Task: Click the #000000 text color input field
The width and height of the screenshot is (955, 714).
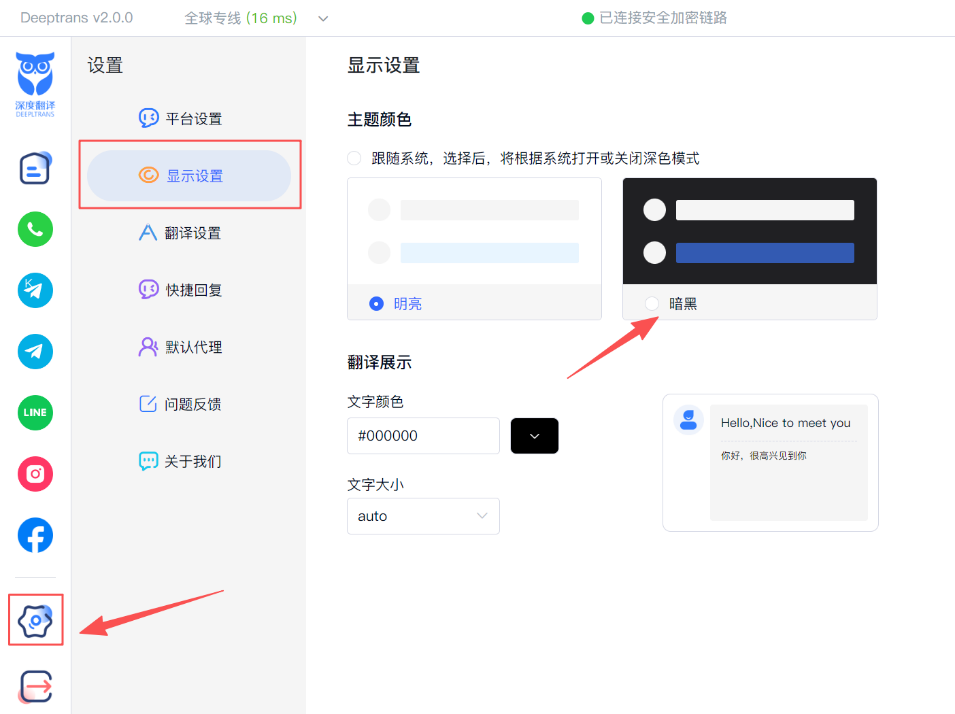Action: coord(423,436)
